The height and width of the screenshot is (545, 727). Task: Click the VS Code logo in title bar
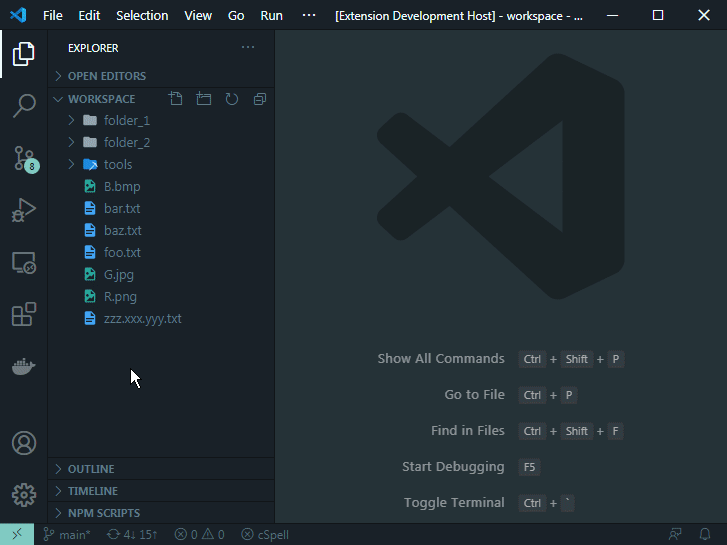click(18, 15)
